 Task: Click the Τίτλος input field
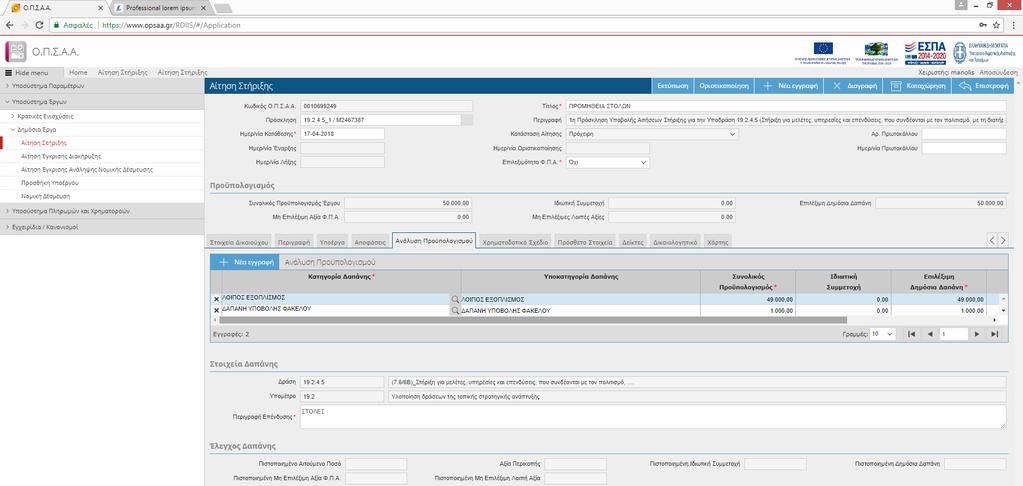point(786,106)
